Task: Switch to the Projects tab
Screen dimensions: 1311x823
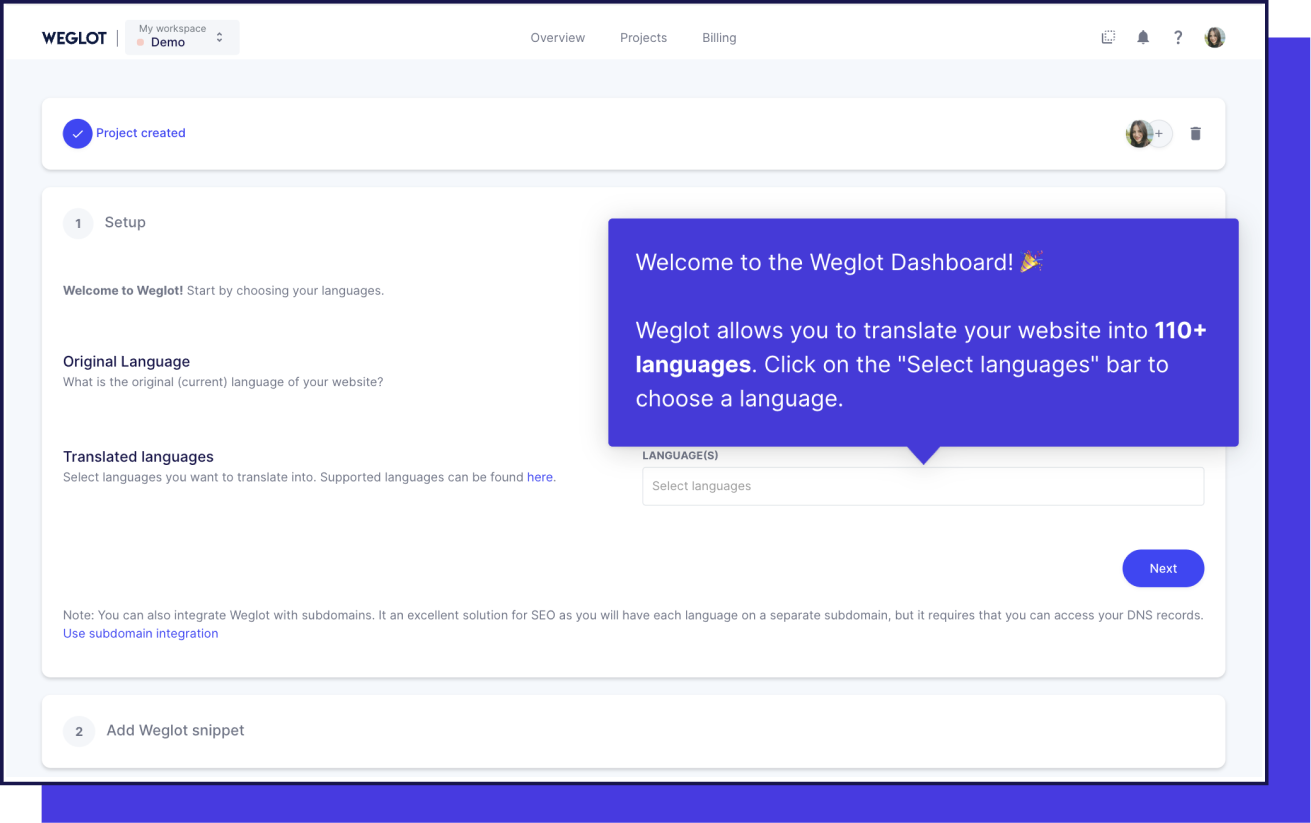Action: point(643,37)
